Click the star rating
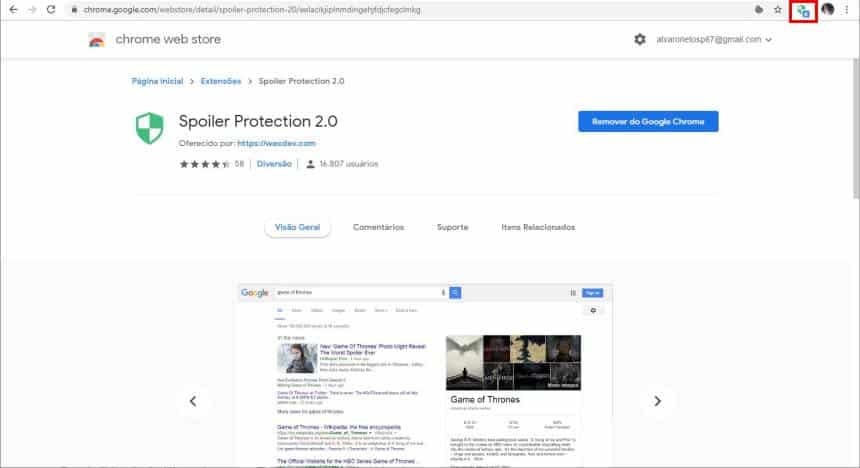The height and width of the screenshot is (468, 860). (205, 164)
